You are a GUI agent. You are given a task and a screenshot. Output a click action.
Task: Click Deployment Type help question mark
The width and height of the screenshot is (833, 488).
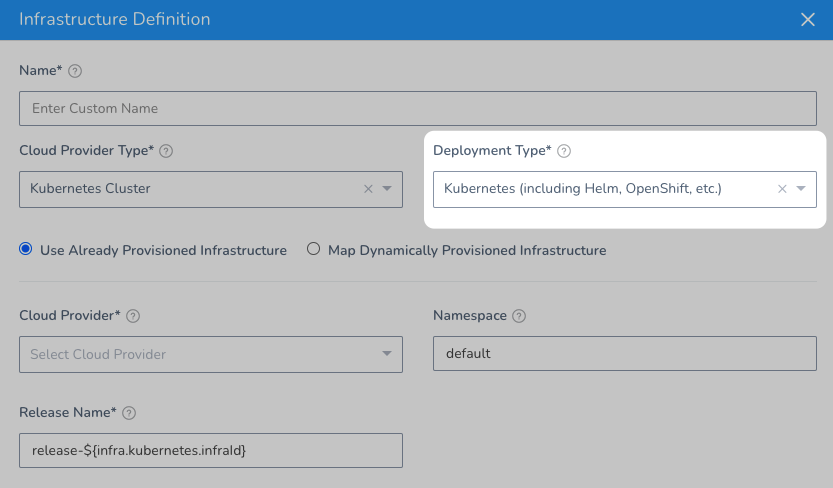(x=564, y=151)
